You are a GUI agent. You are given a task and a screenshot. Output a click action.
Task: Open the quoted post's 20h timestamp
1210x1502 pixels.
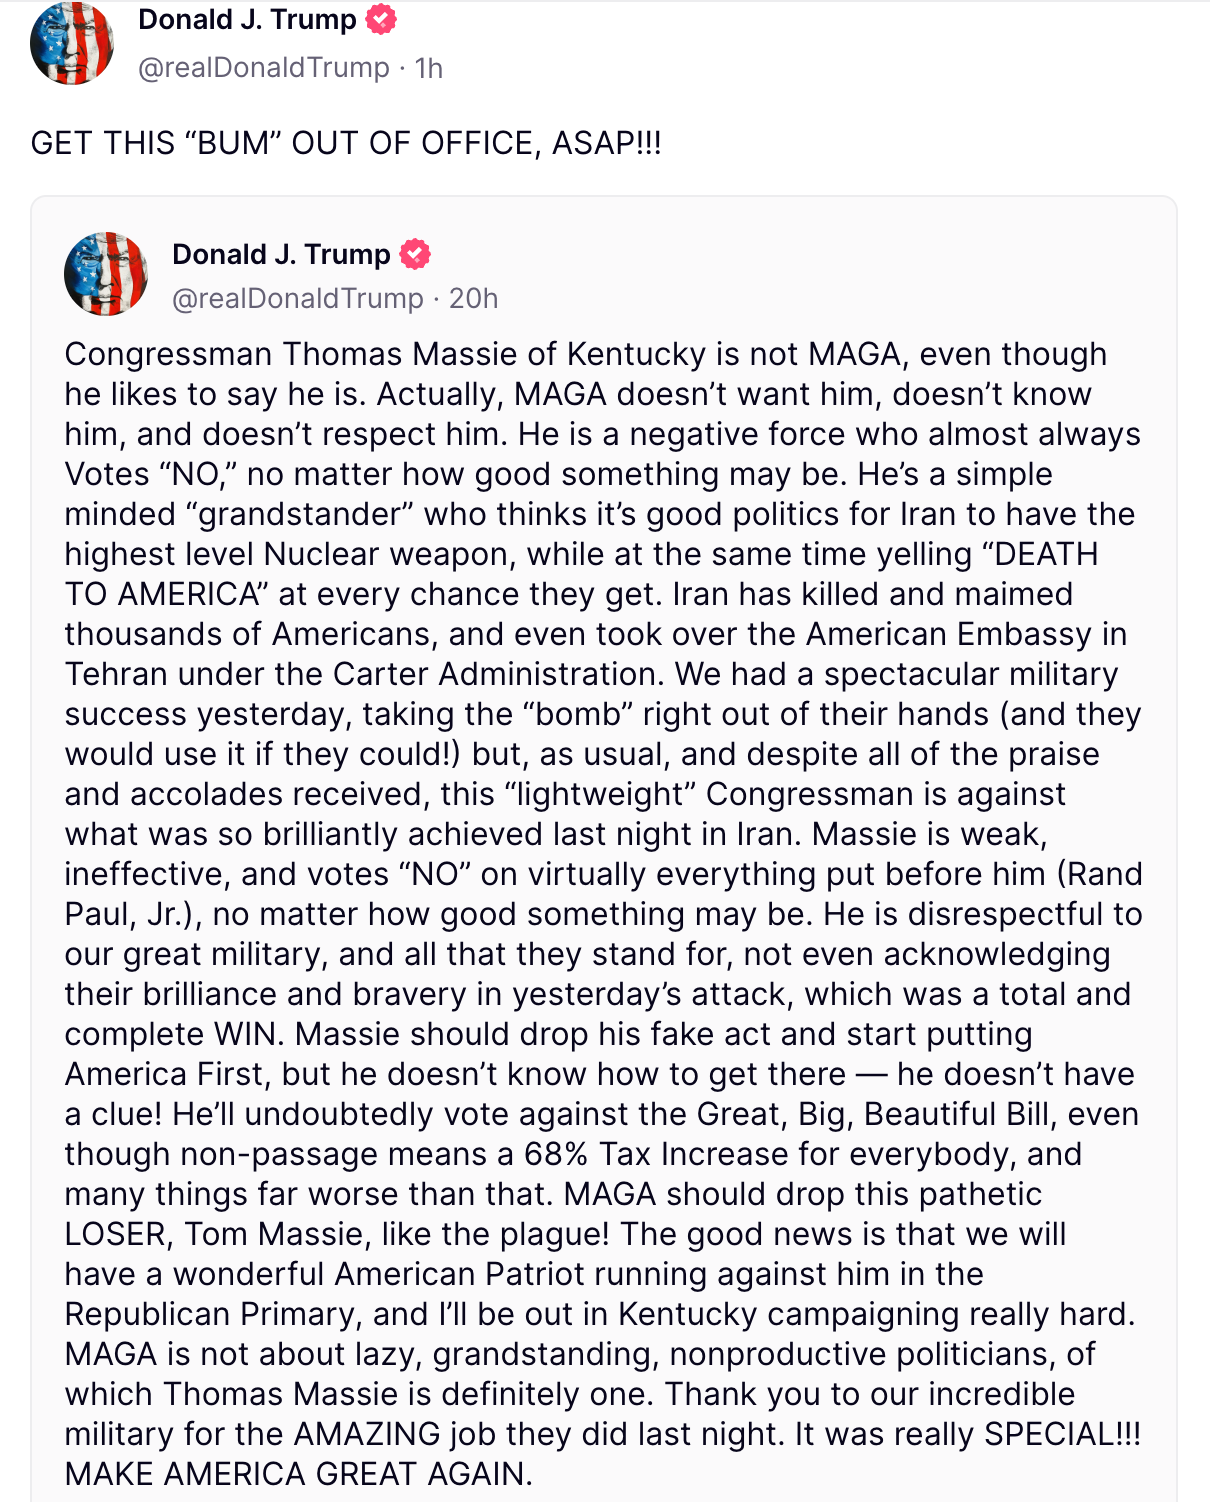coord(473,298)
